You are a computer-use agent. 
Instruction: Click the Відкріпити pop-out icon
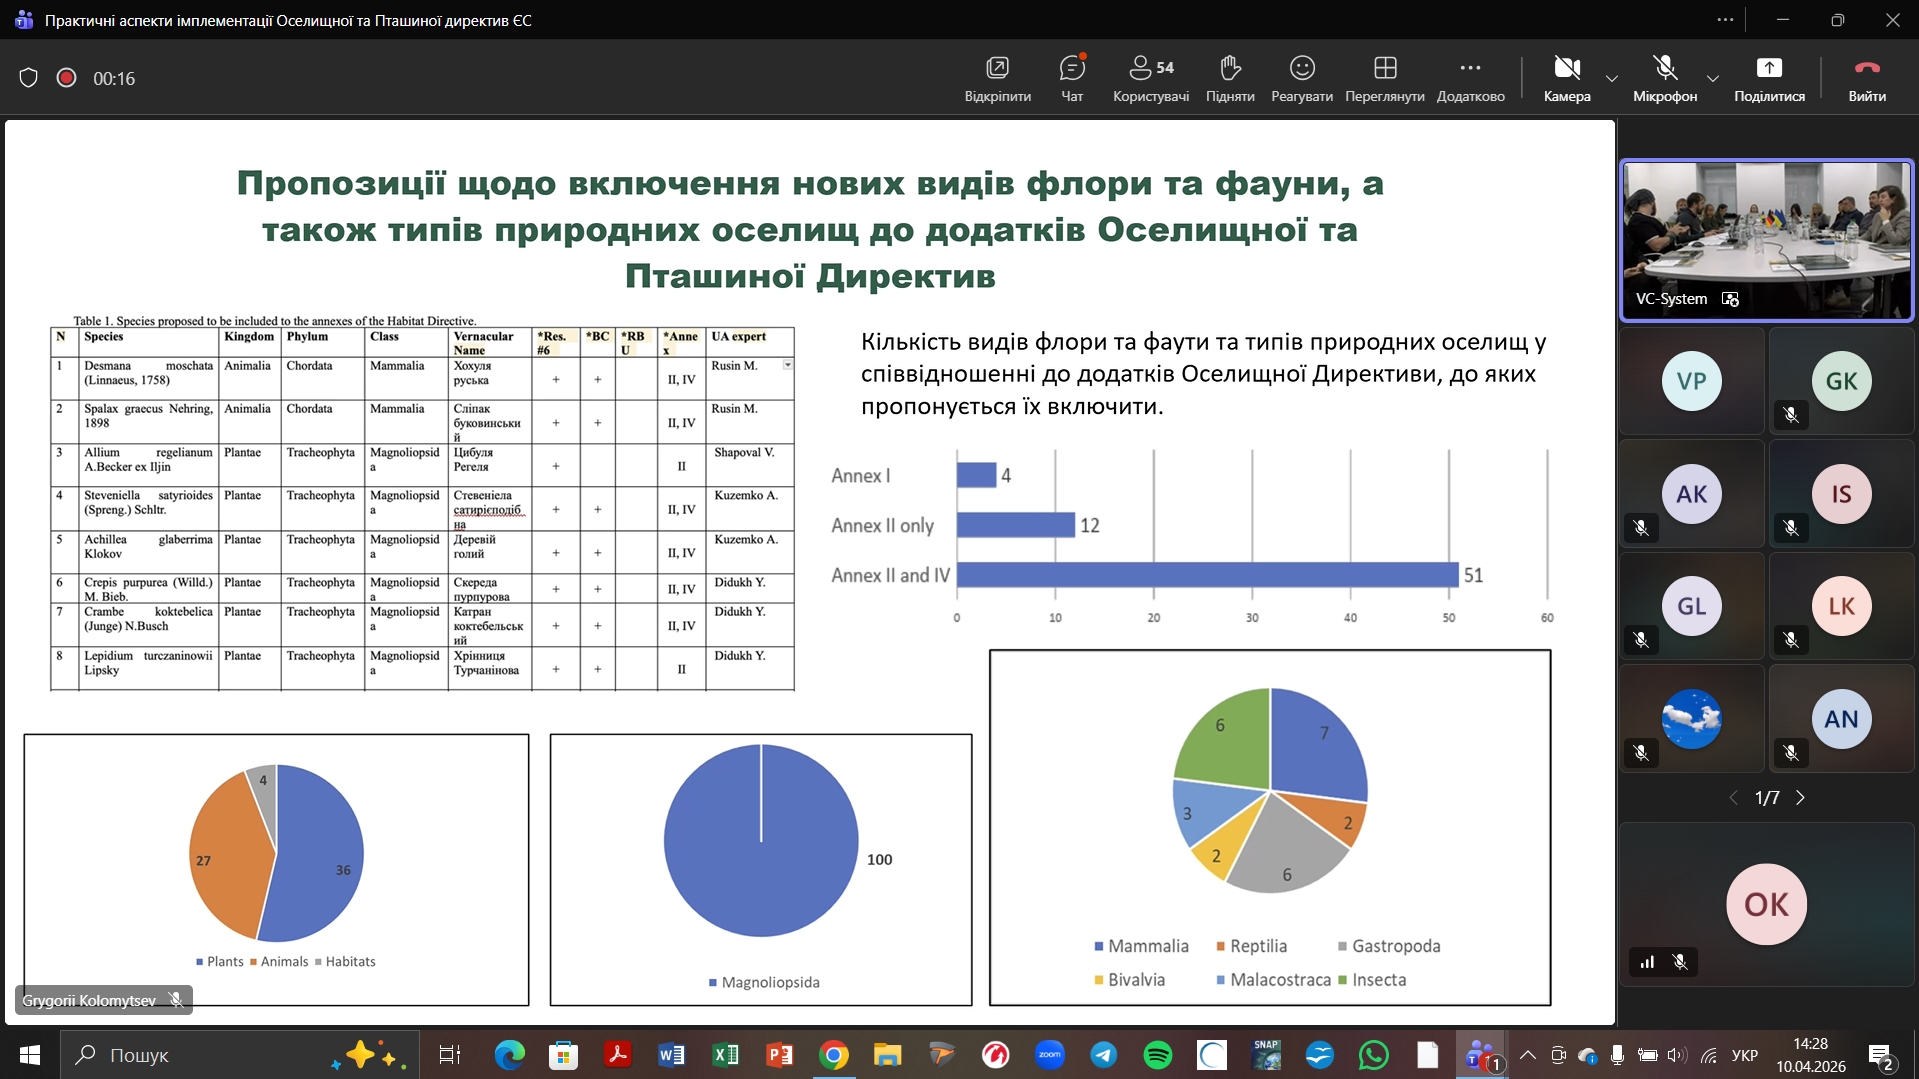[x=997, y=69]
